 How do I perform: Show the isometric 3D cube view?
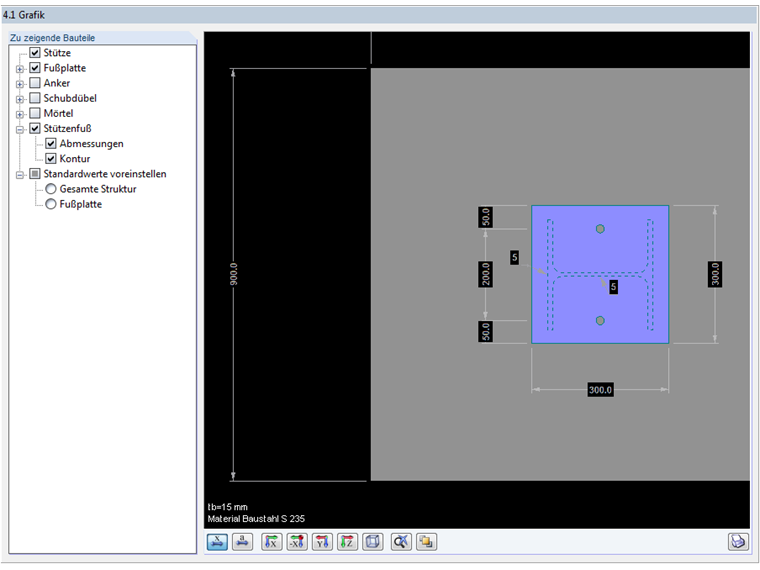373,541
